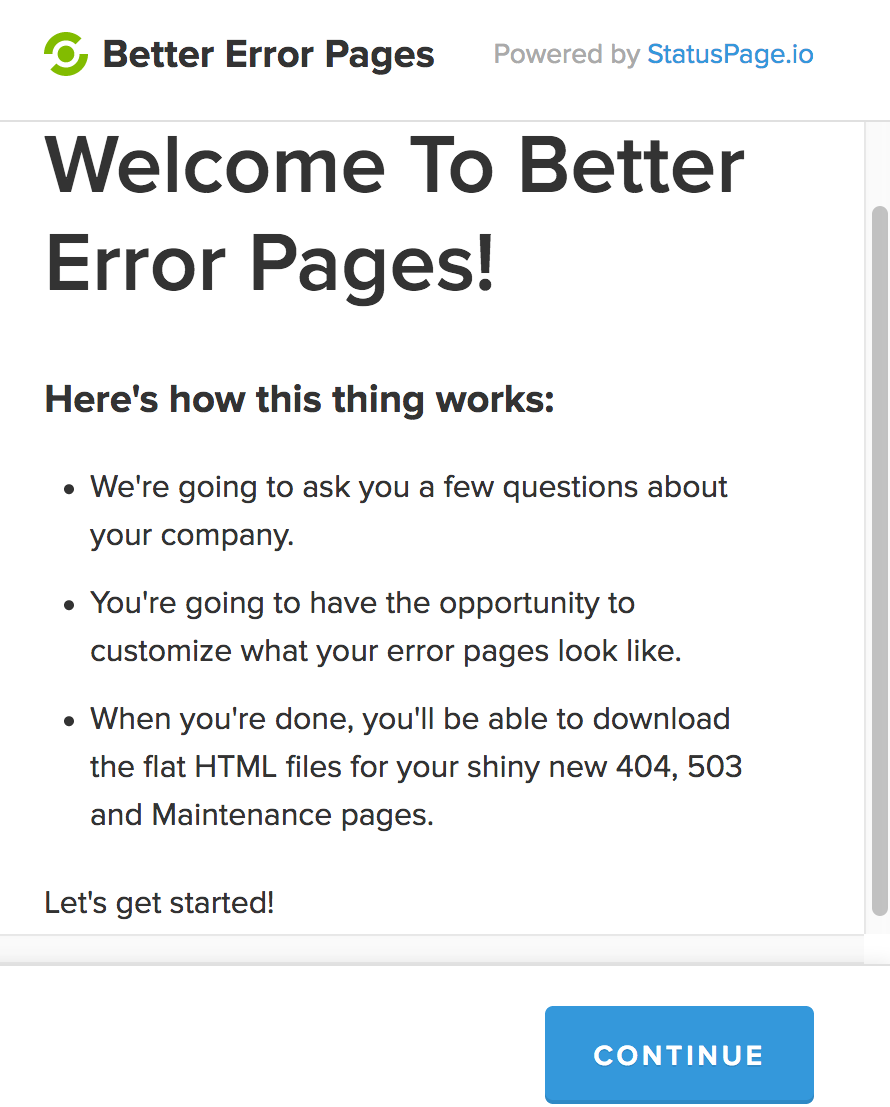Click the Here's how this thing works subheading

coord(299,399)
